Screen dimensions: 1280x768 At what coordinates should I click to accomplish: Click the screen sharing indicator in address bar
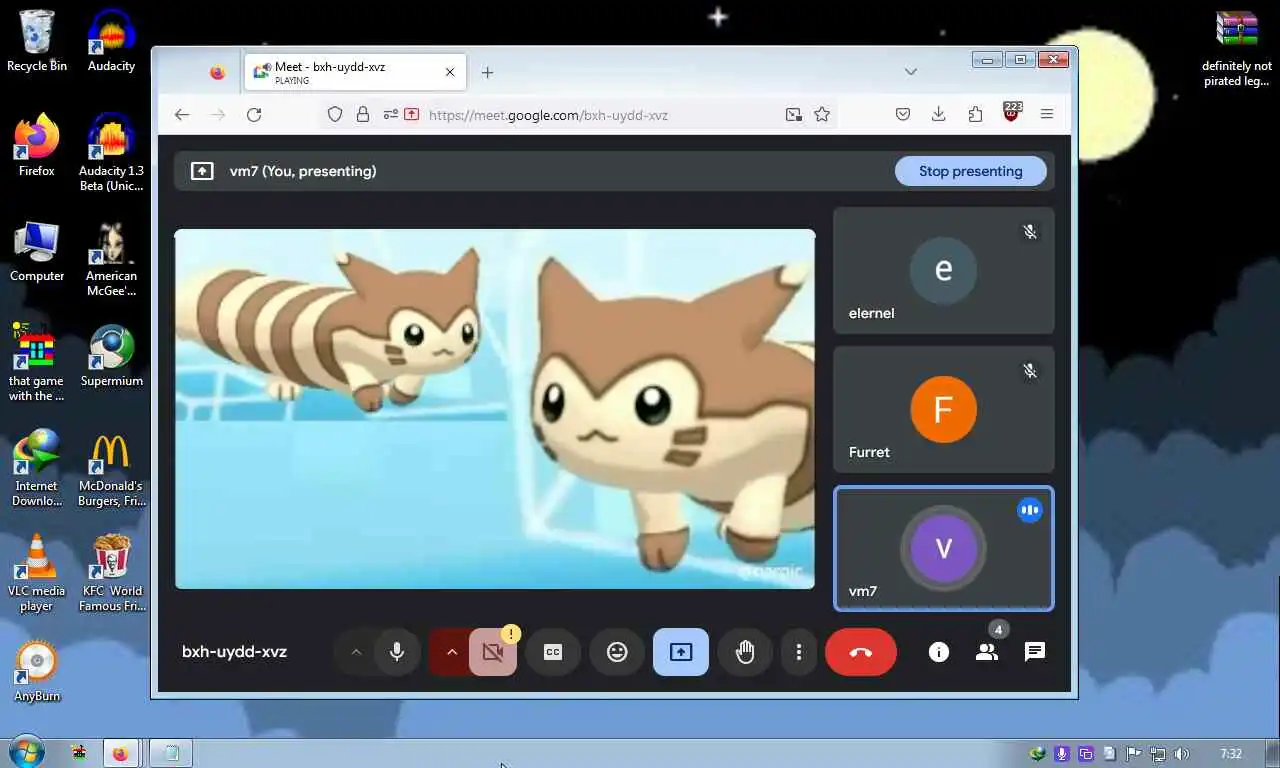point(411,115)
